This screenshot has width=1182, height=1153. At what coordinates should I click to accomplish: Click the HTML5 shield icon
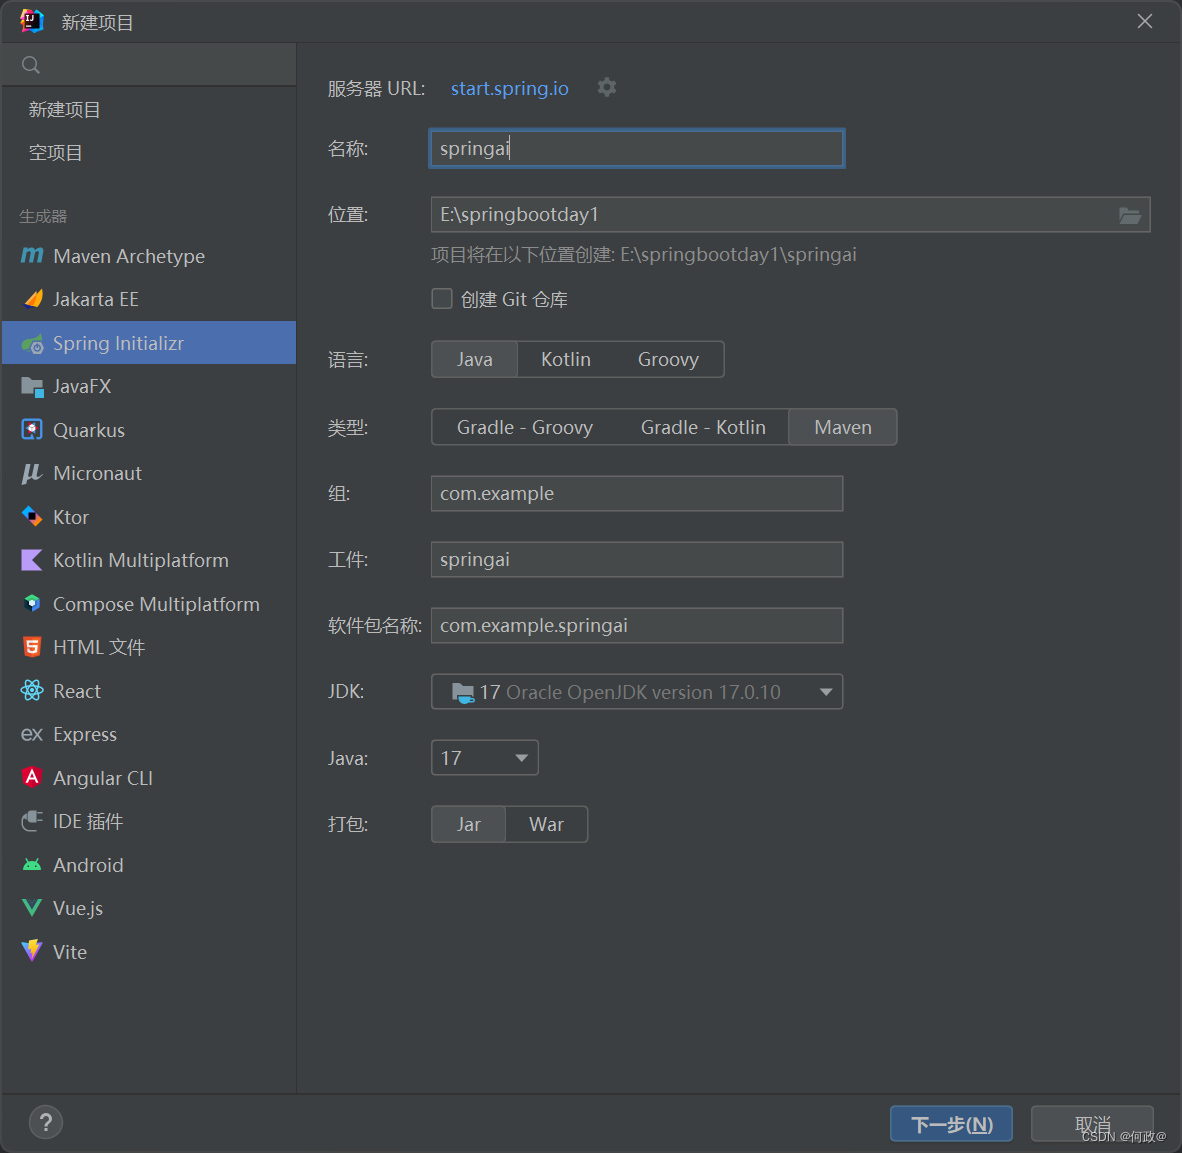click(32, 647)
